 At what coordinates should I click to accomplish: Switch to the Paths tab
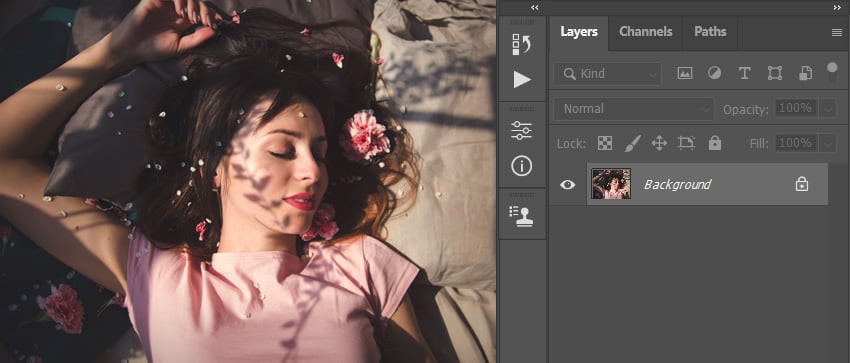point(710,32)
